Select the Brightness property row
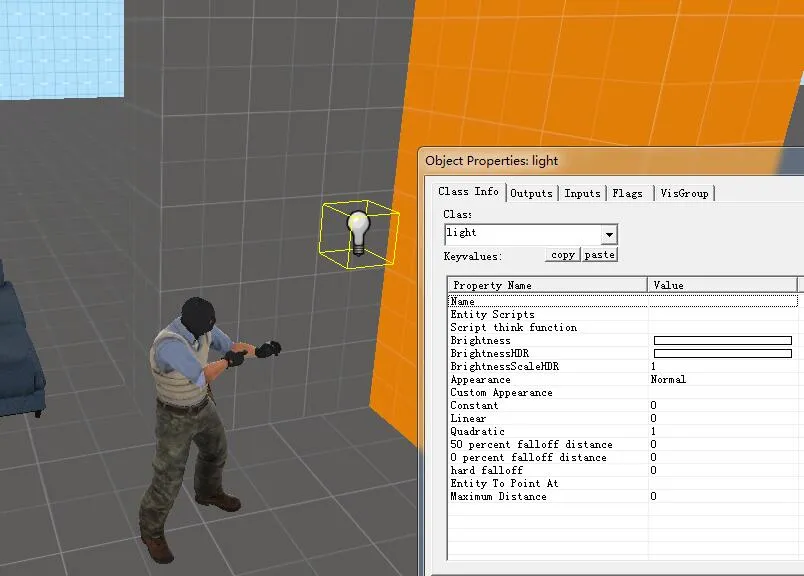 pos(623,341)
